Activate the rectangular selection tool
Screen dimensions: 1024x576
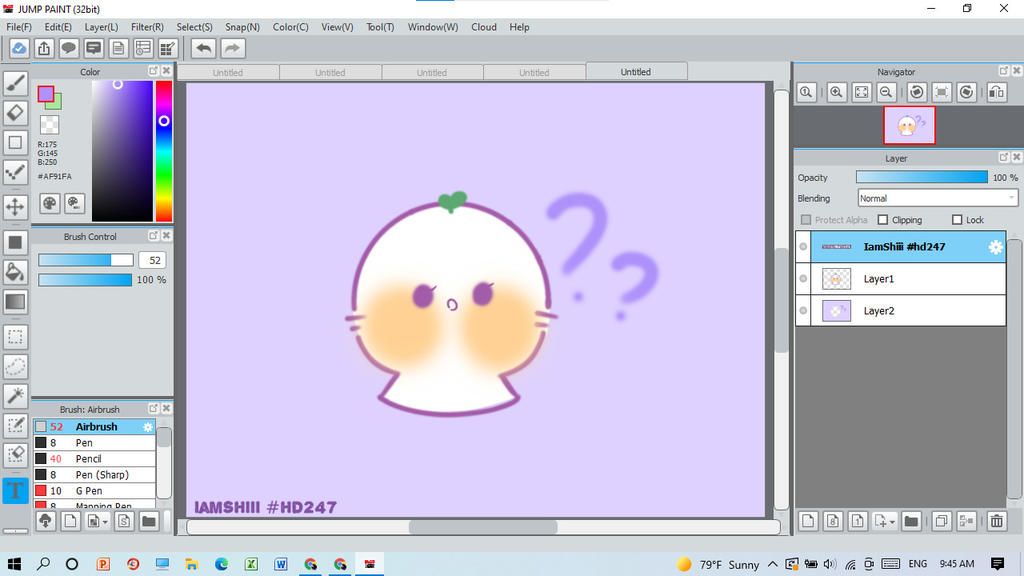click(x=15, y=337)
